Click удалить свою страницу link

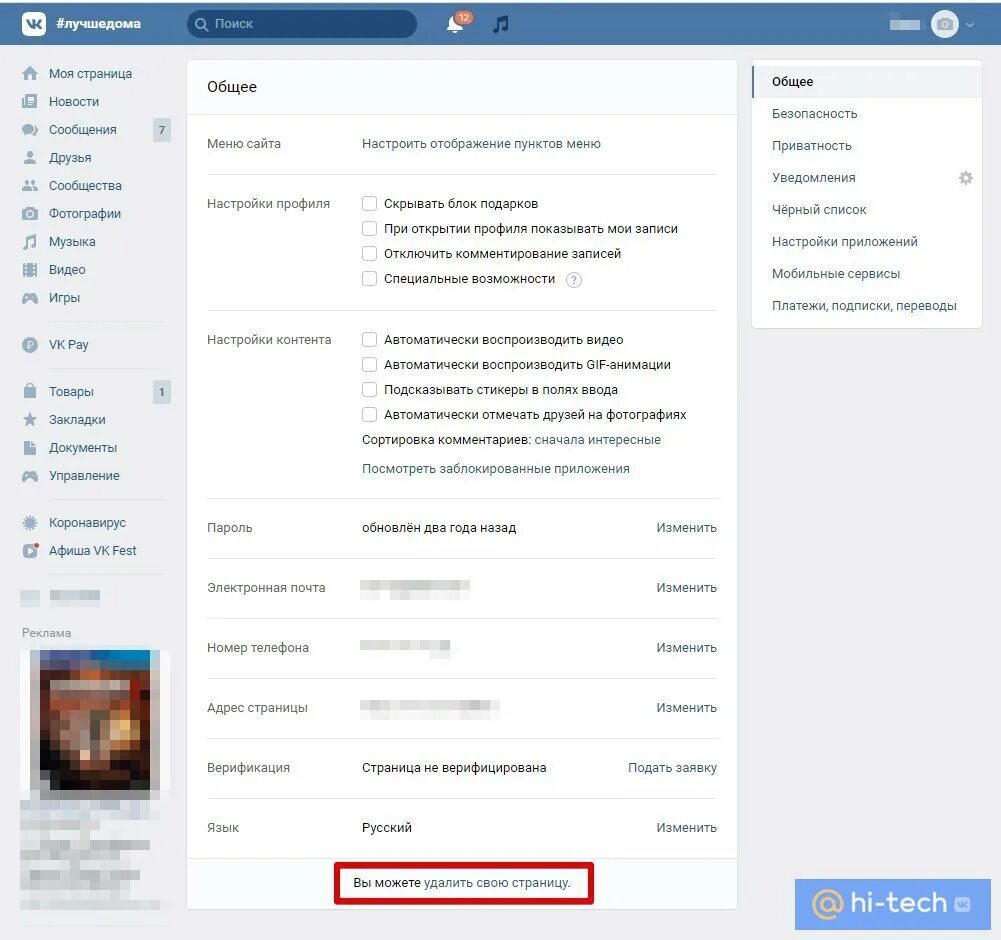point(497,883)
